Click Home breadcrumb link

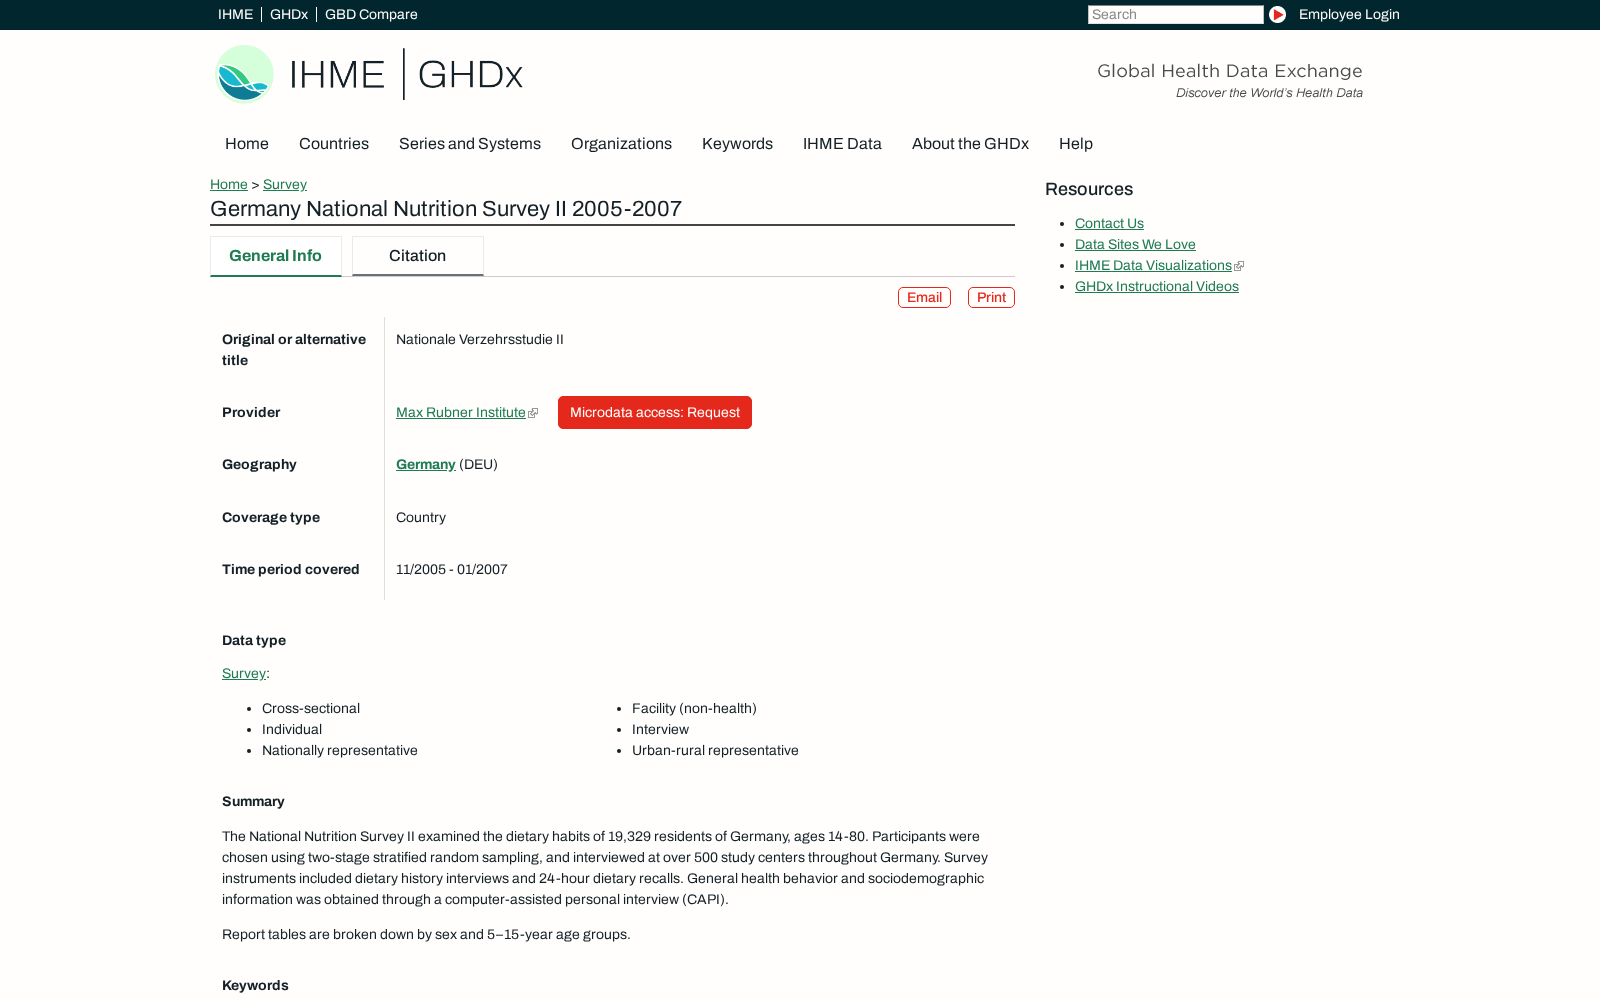pos(229,184)
